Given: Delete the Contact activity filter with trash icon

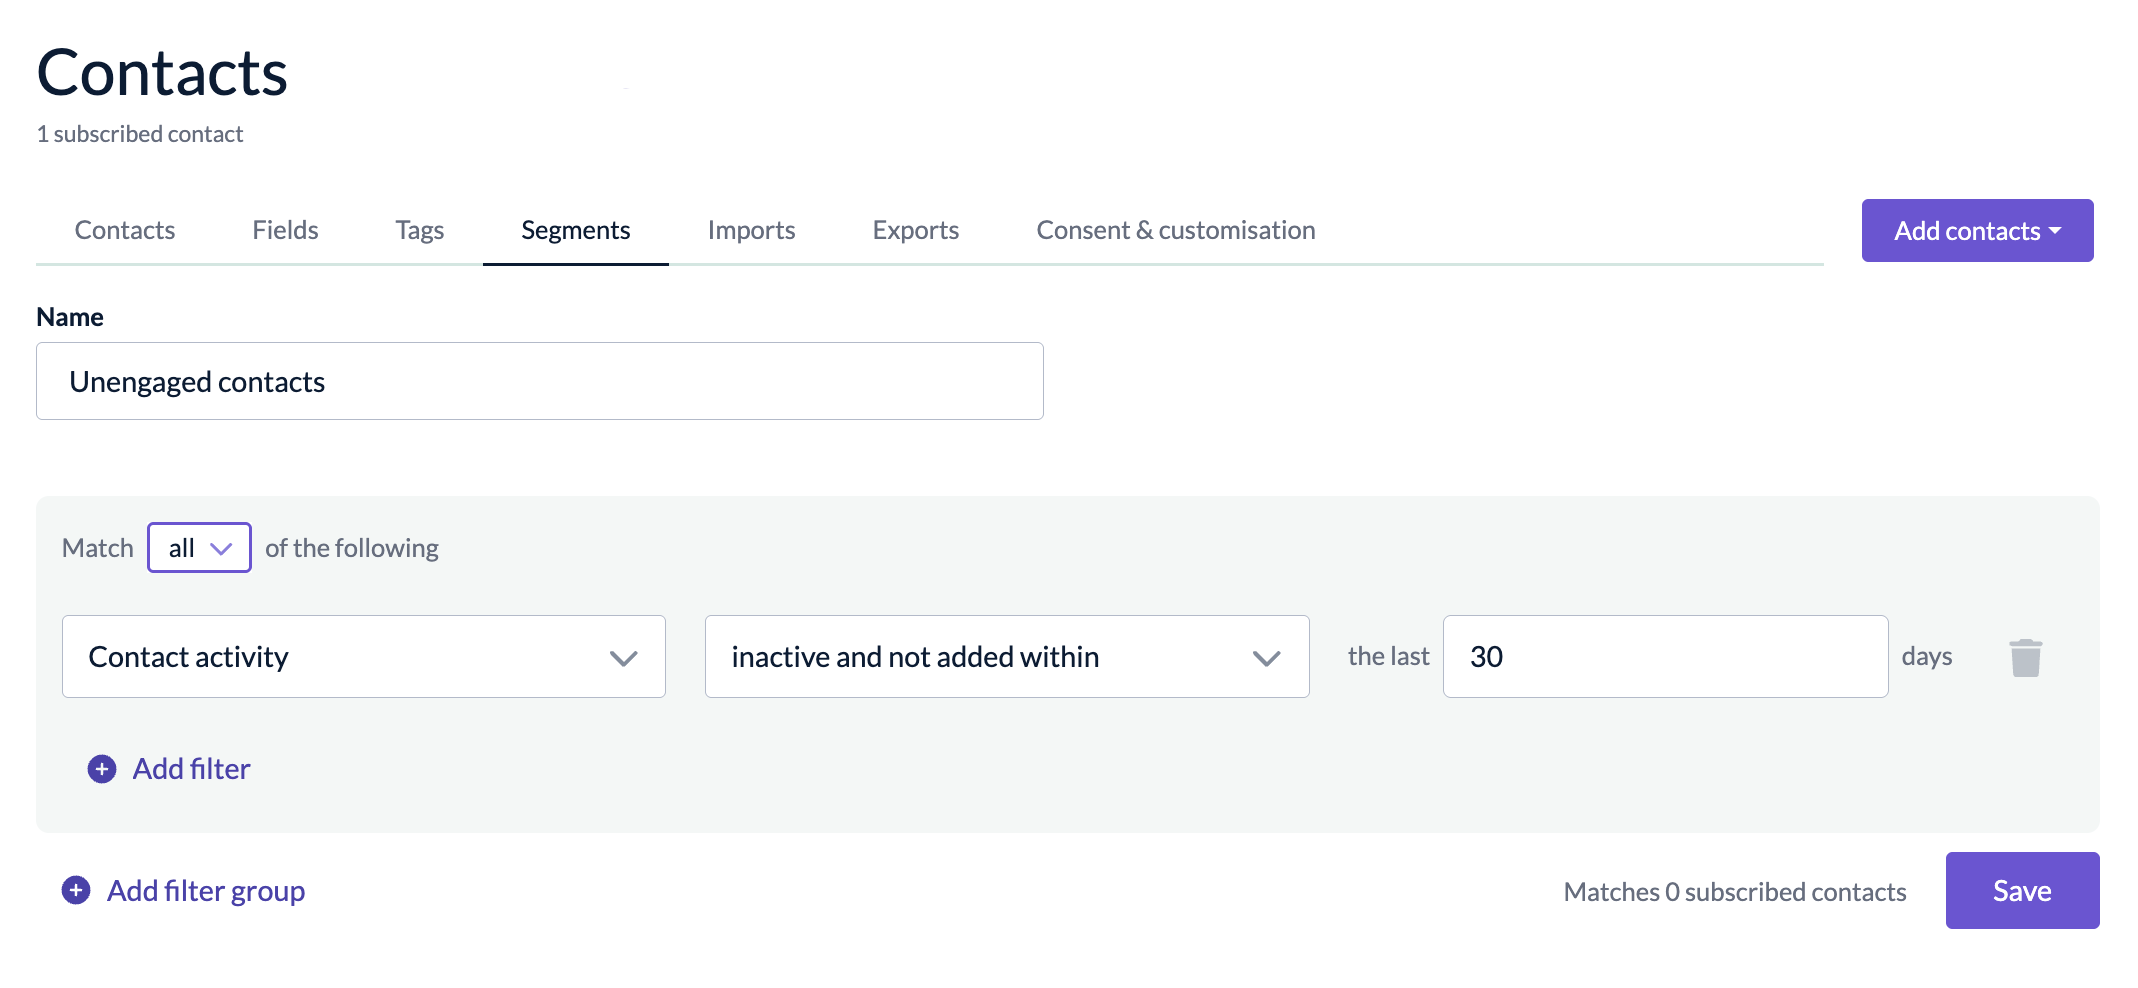Looking at the screenshot, I should coord(2025,657).
